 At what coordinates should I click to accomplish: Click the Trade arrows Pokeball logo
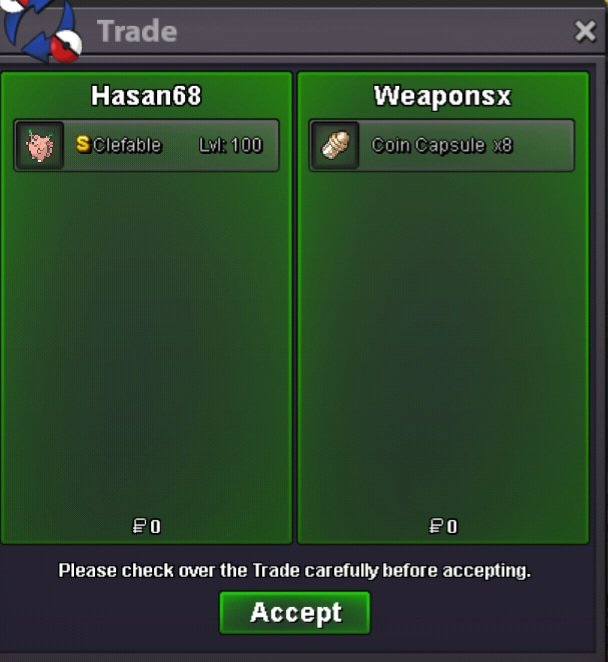(x=41, y=30)
